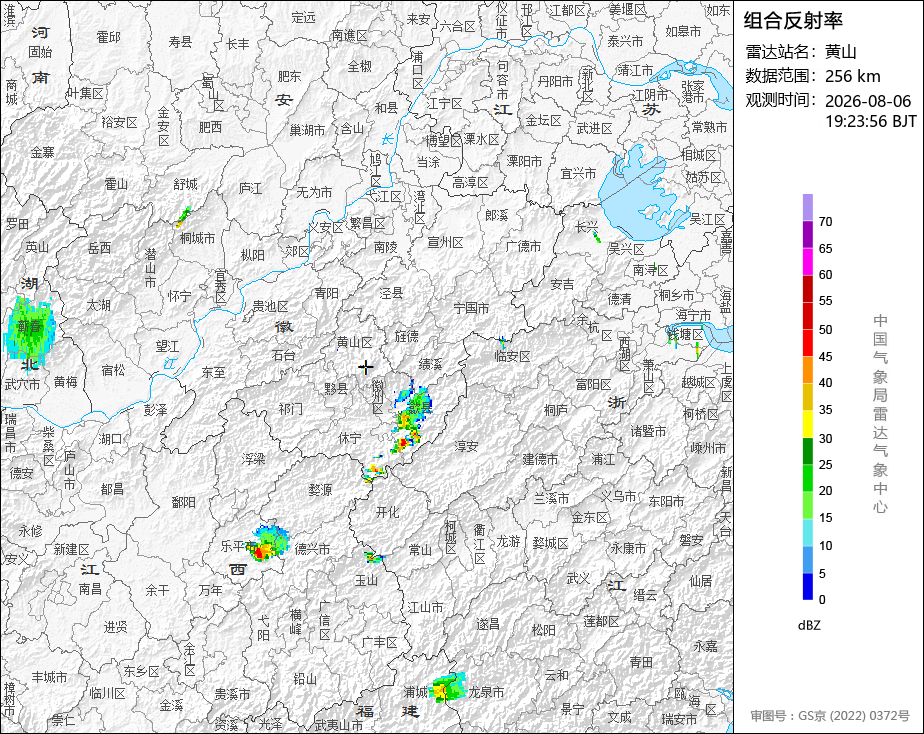Image resolution: width=924 pixels, height=734 pixels.
Task: Click the 景德镇-area label 浮梁
Action: coord(253,458)
